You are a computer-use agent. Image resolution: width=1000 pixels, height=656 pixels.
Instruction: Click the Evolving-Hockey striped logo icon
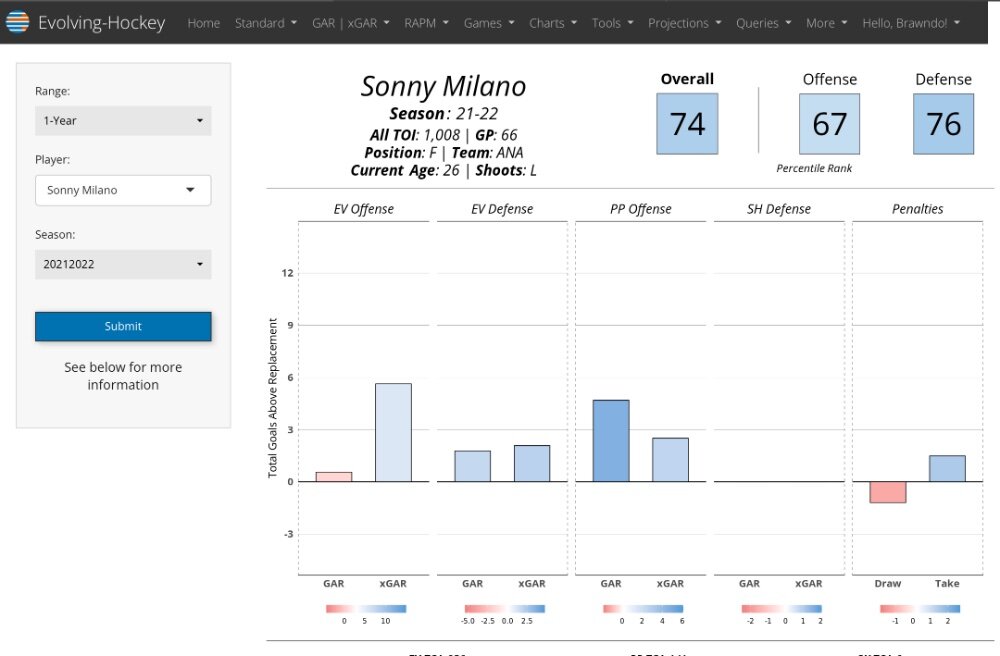tap(17, 22)
